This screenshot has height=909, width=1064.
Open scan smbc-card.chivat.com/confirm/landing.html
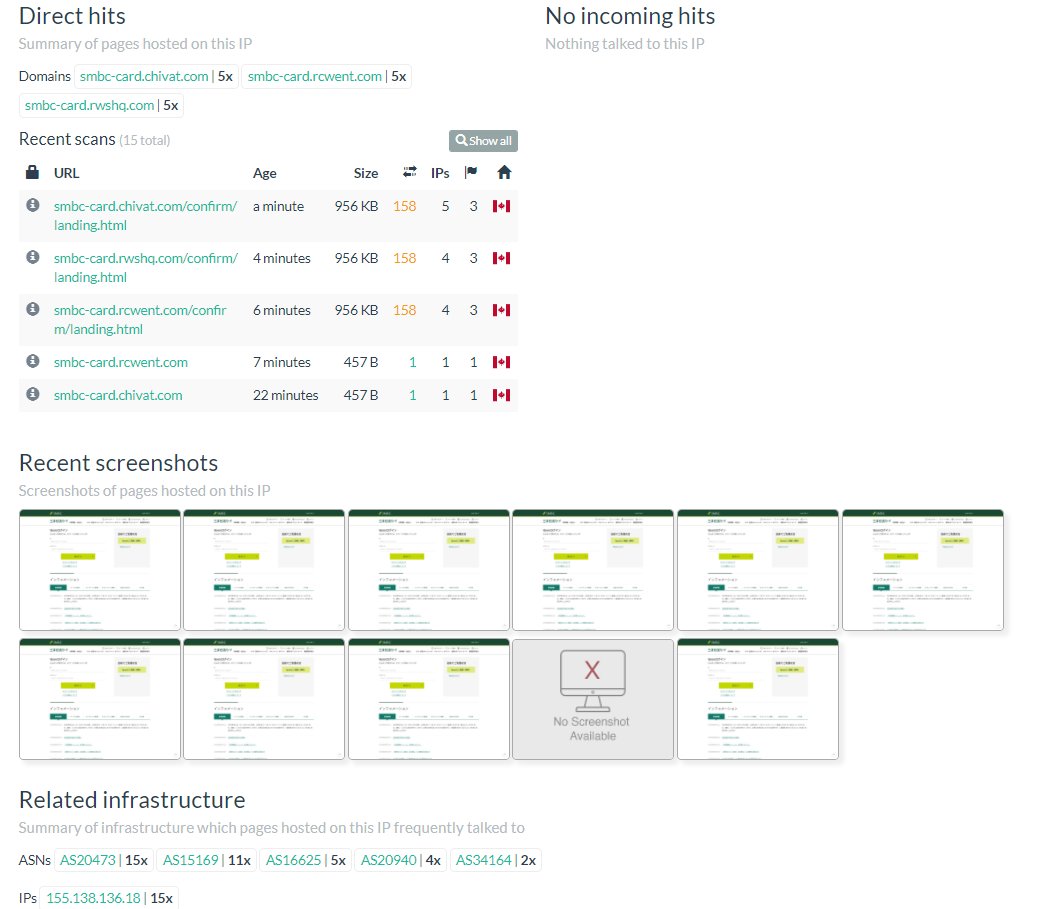[x=146, y=216]
